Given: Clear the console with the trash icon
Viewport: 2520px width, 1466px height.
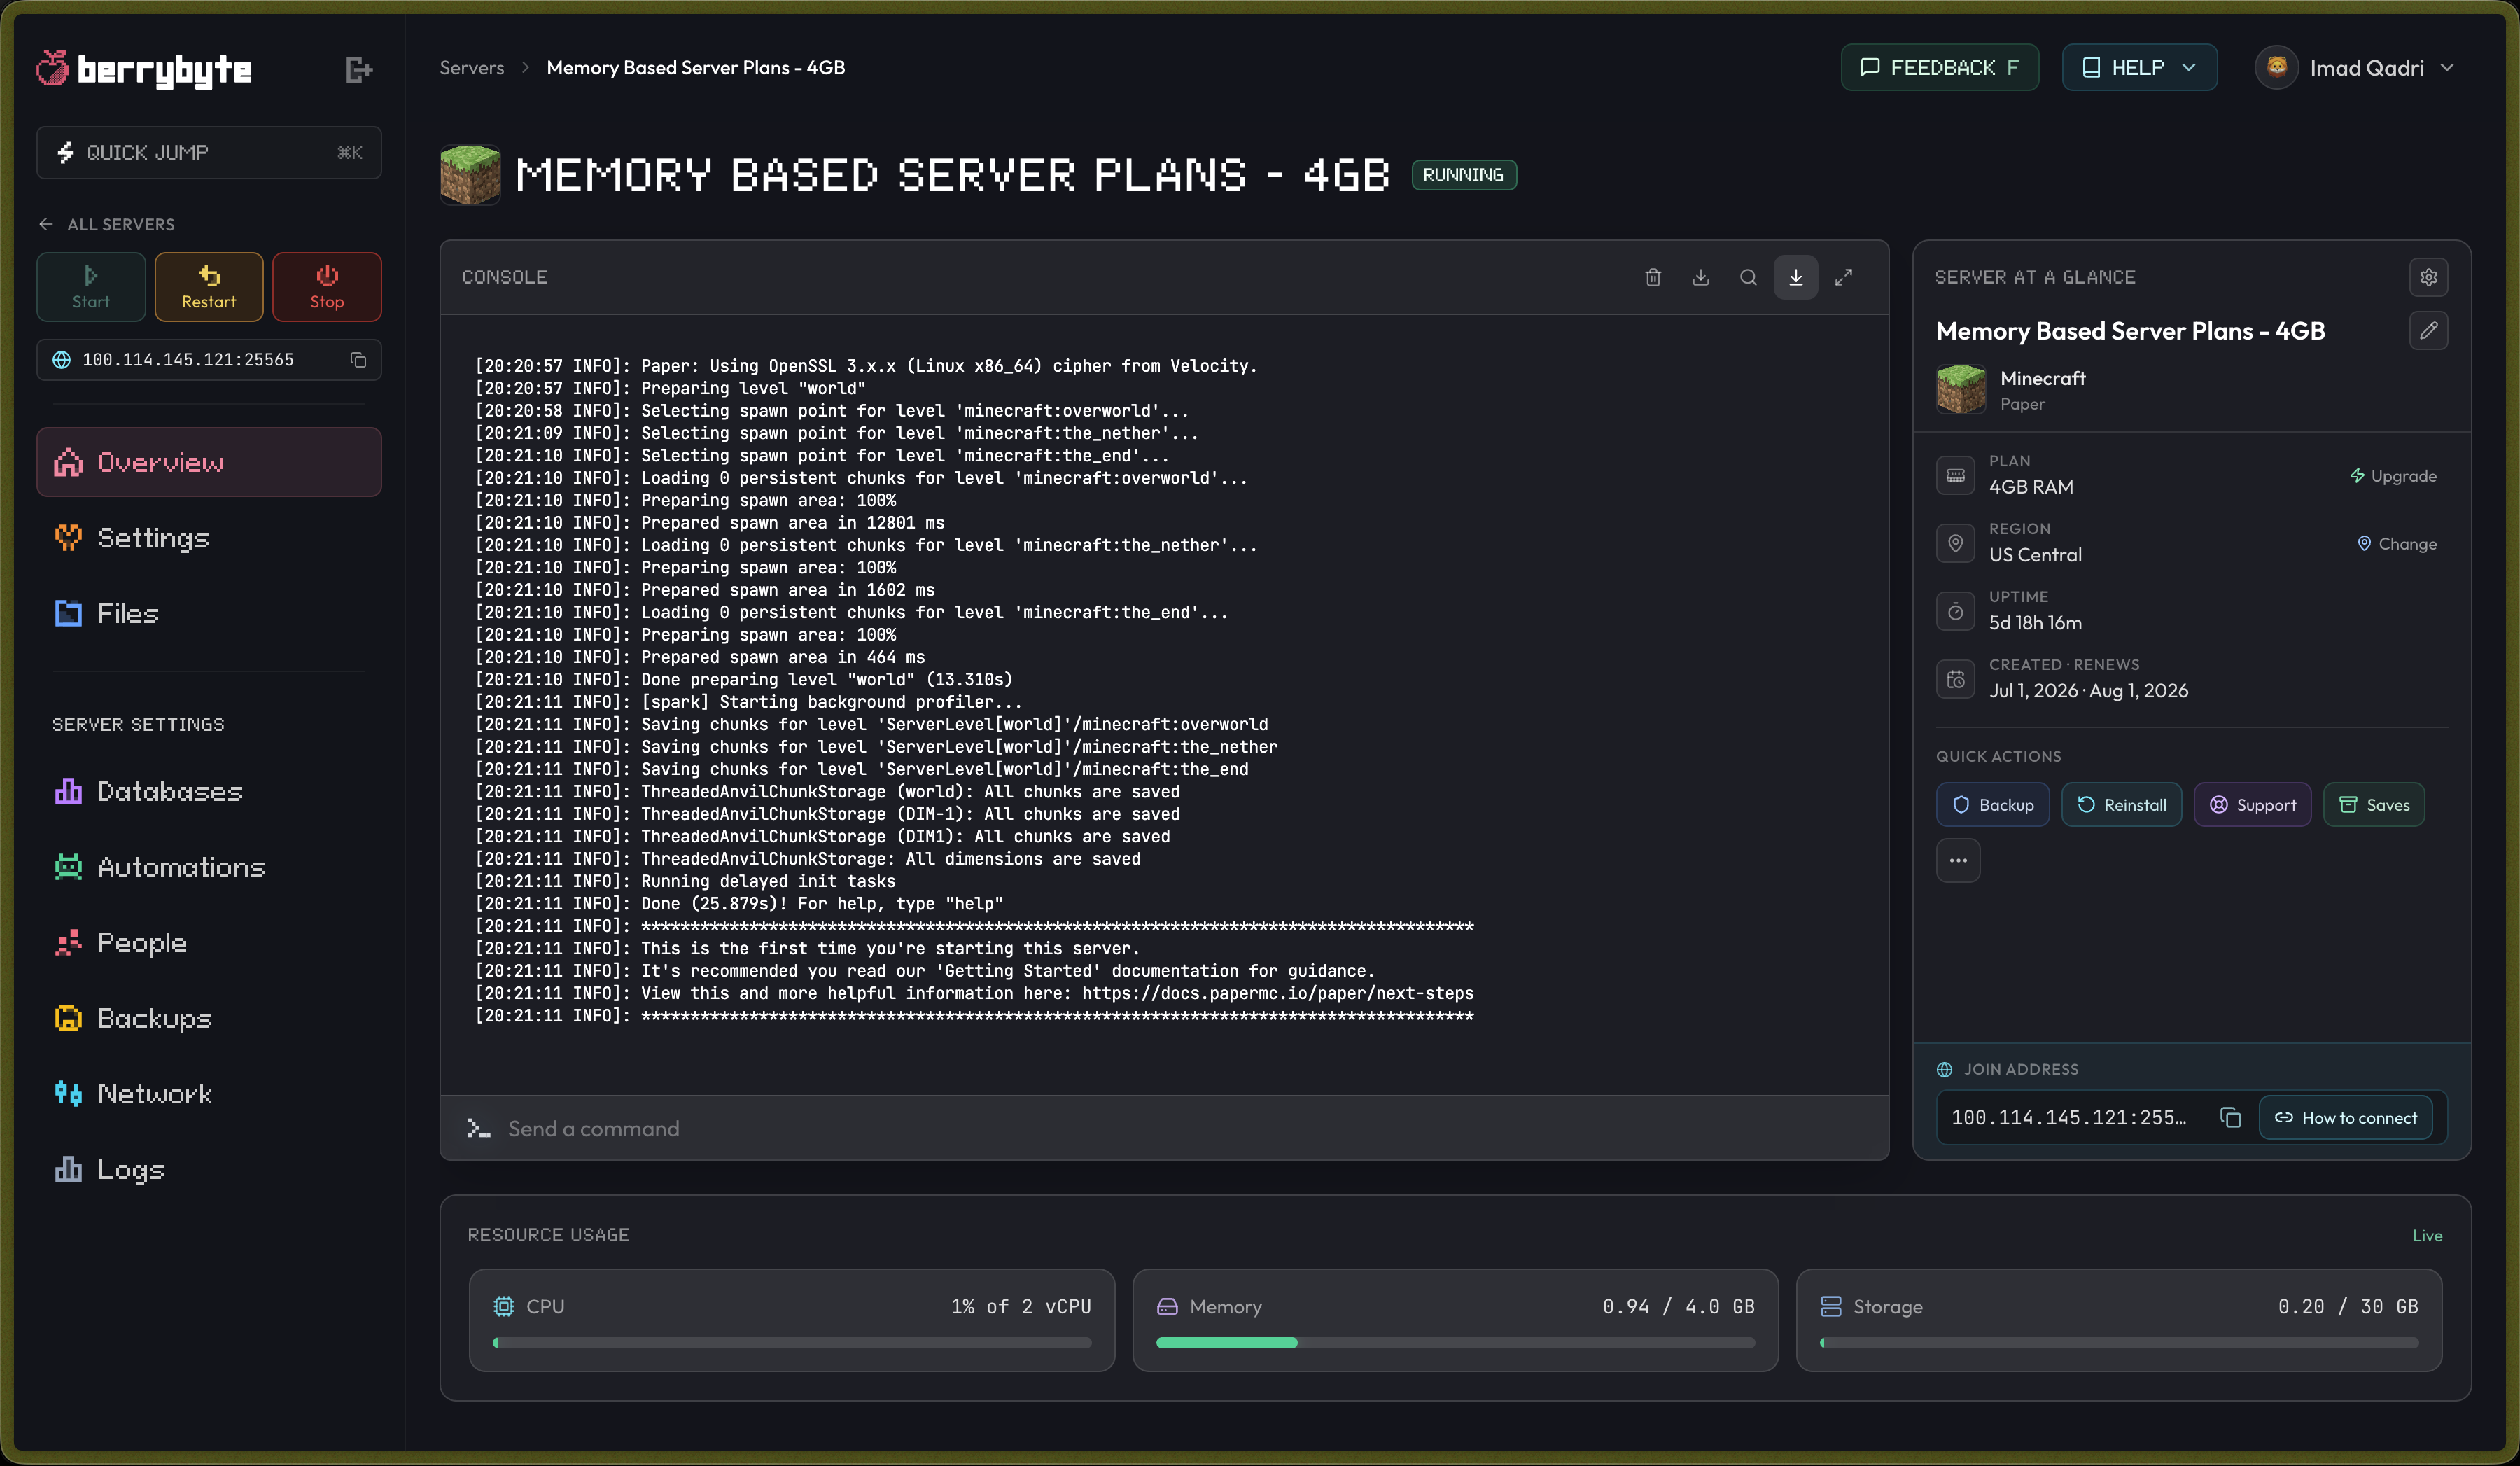Looking at the screenshot, I should 1653,277.
